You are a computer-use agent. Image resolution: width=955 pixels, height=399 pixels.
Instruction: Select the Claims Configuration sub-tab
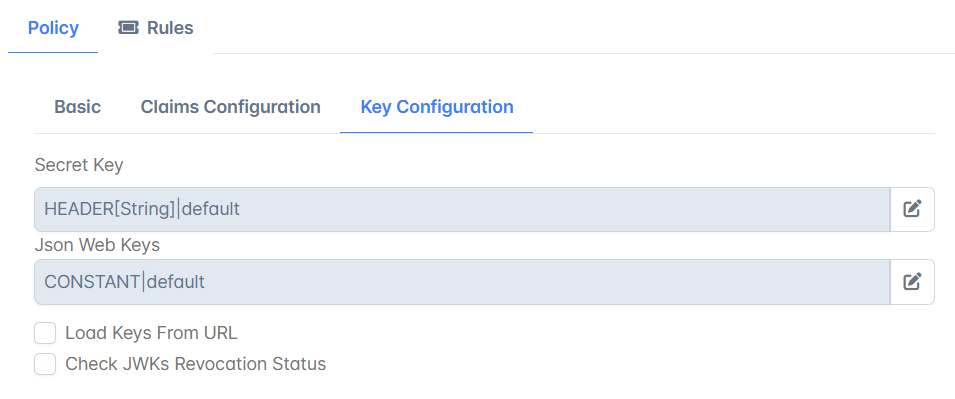click(230, 107)
